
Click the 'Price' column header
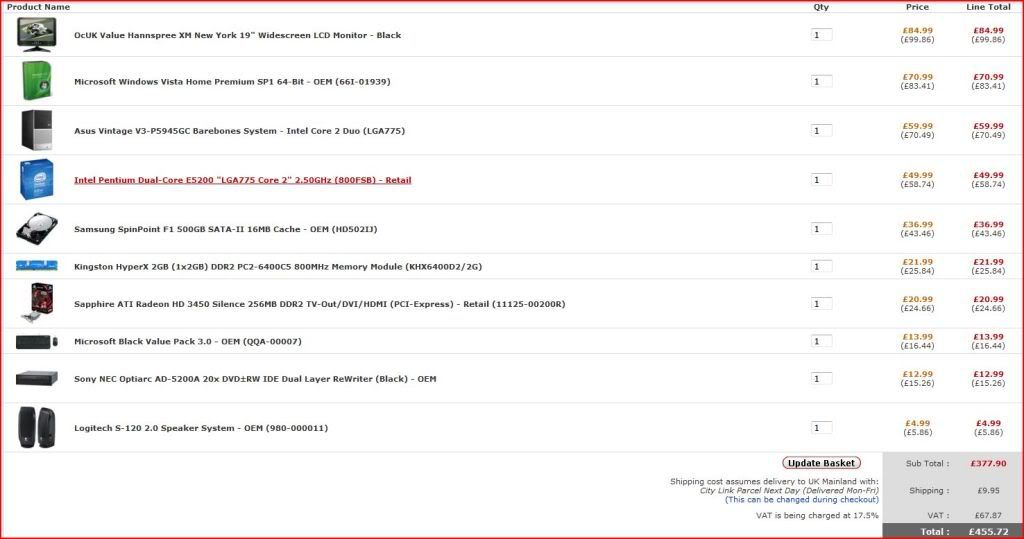pyautogui.click(x=917, y=7)
